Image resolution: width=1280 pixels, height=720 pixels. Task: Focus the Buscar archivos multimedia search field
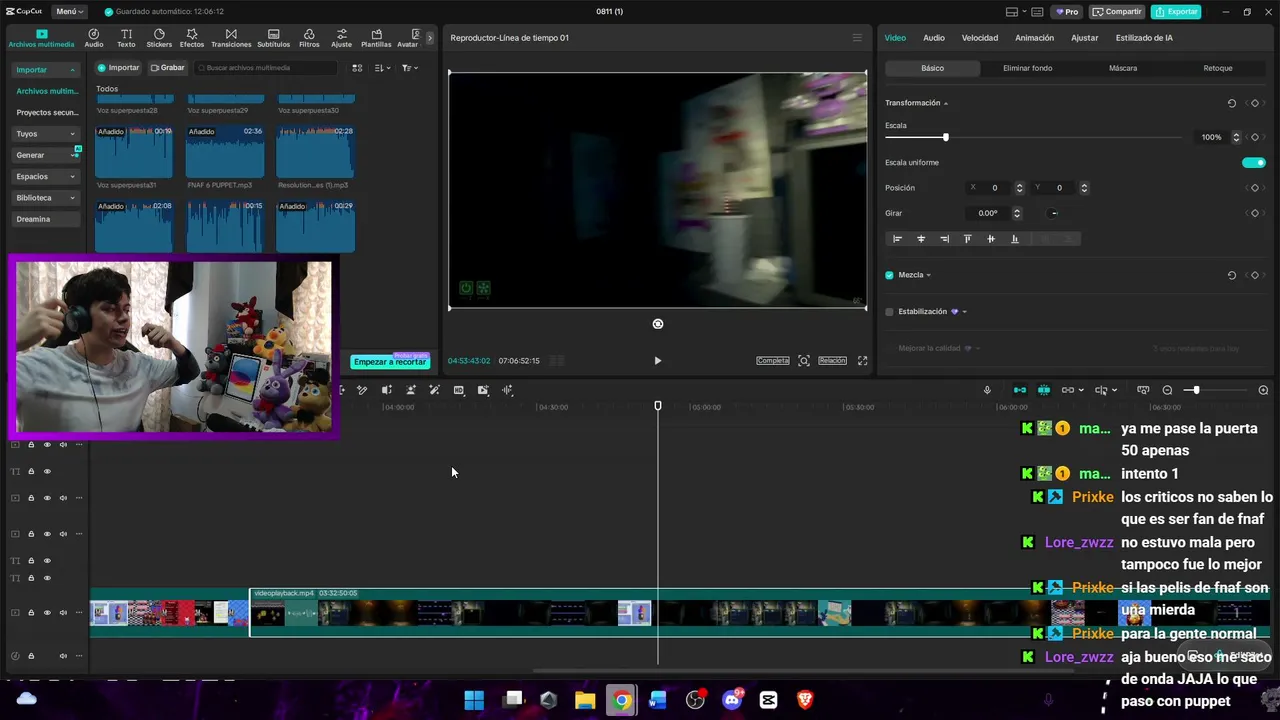click(x=266, y=68)
